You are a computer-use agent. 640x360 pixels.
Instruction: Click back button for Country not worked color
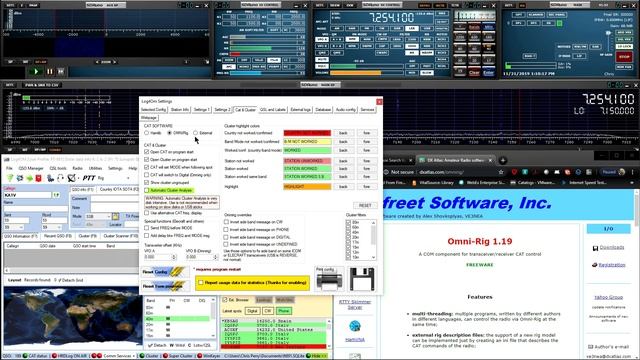point(343,133)
